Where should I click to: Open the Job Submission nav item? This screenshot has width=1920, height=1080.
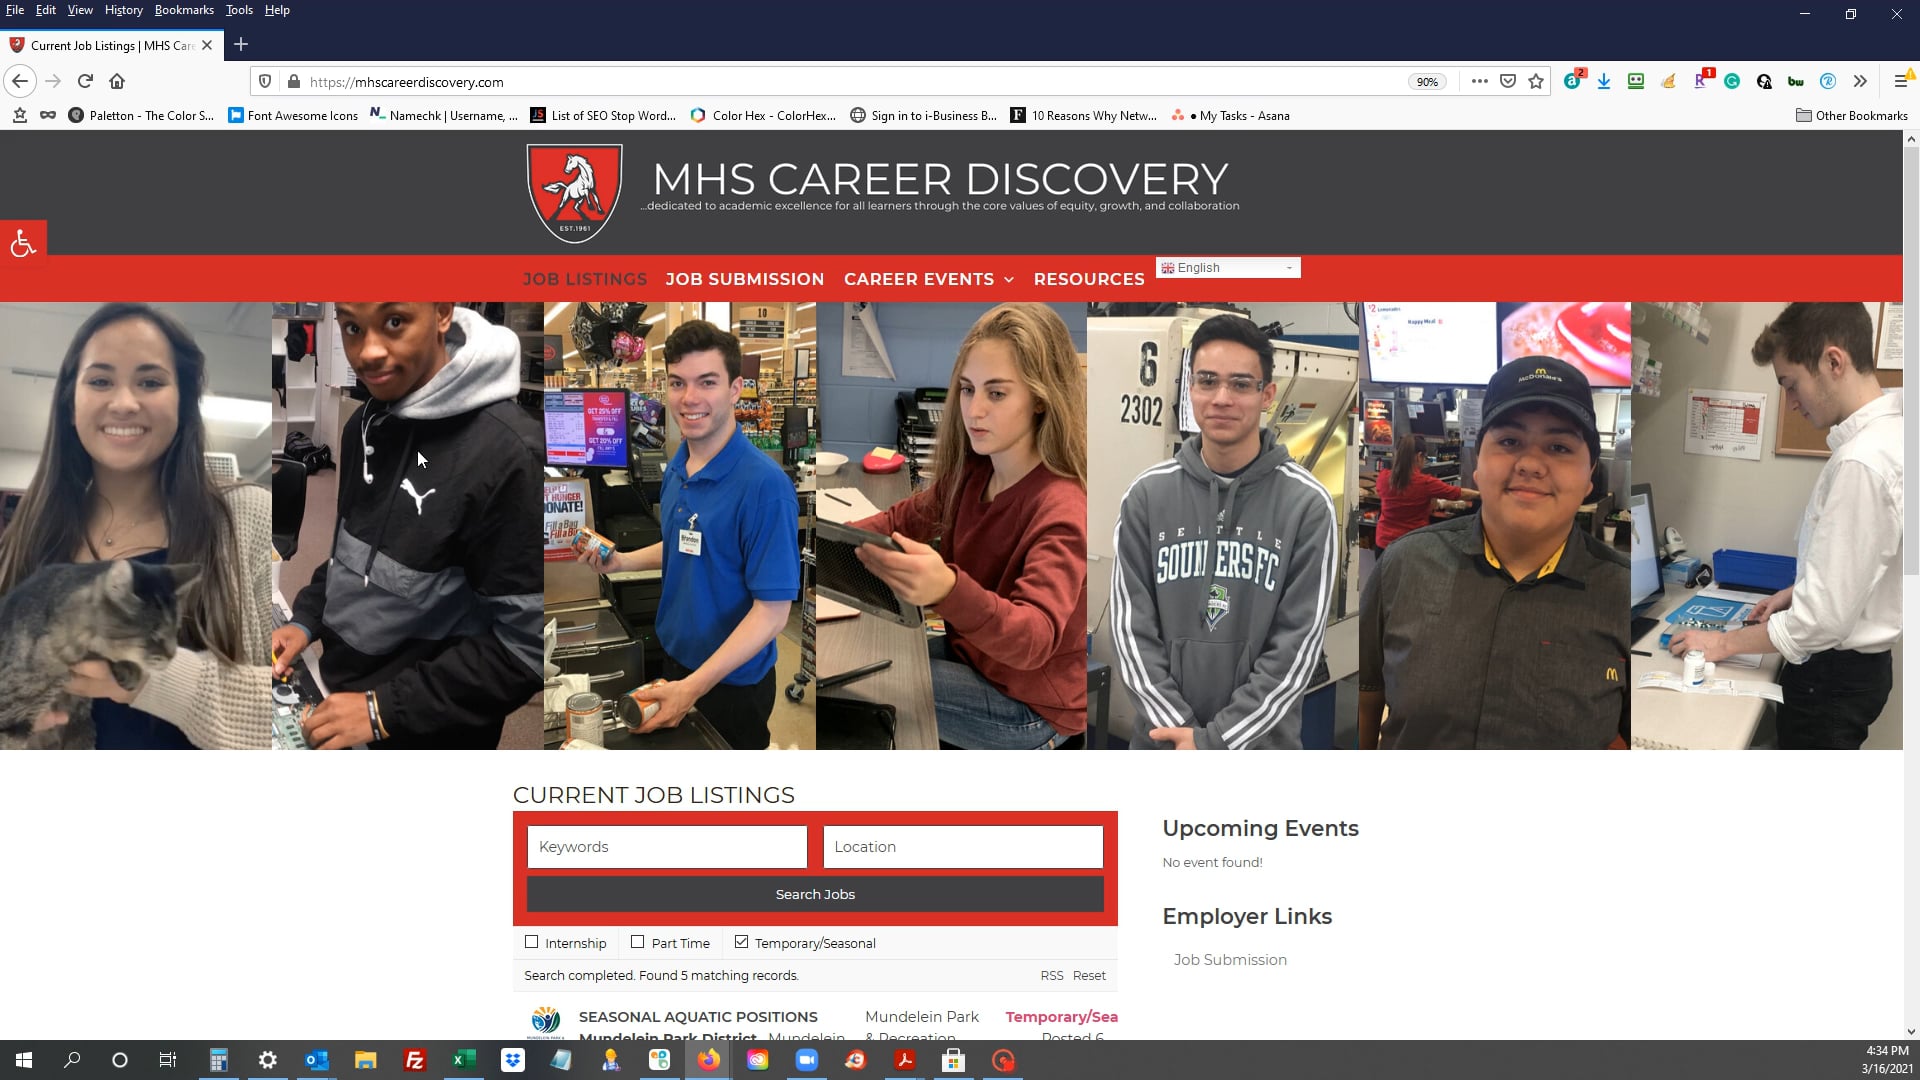[745, 279]
